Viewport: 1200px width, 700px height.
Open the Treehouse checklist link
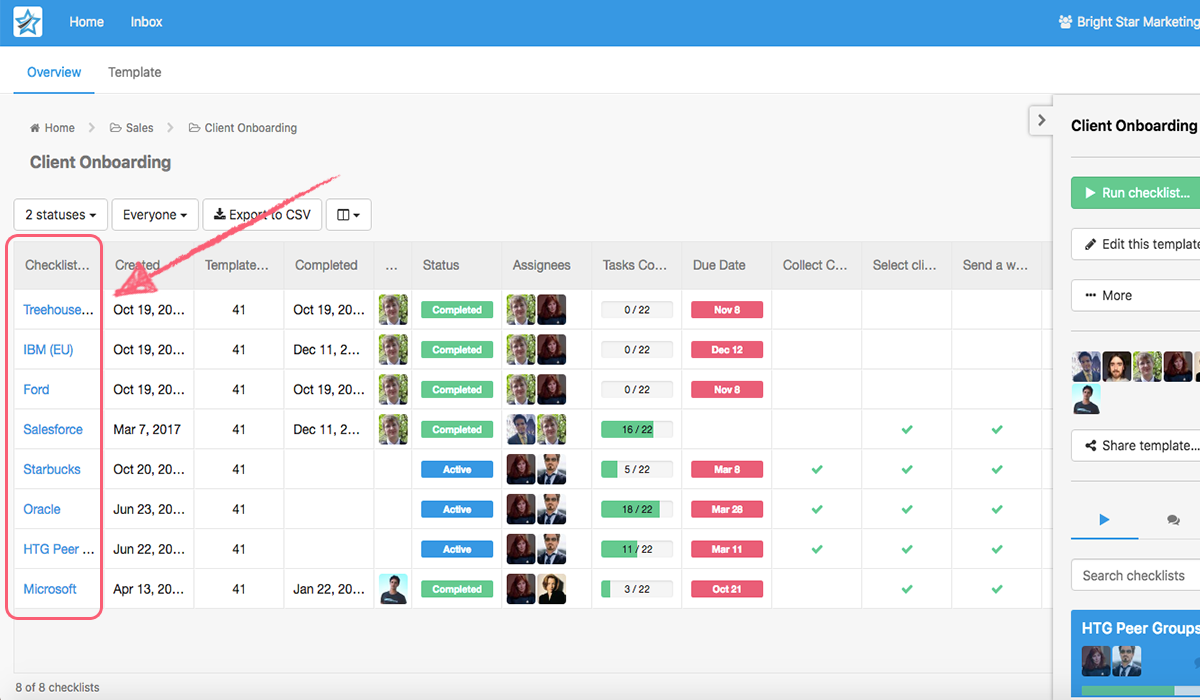(x=58, y=310)
